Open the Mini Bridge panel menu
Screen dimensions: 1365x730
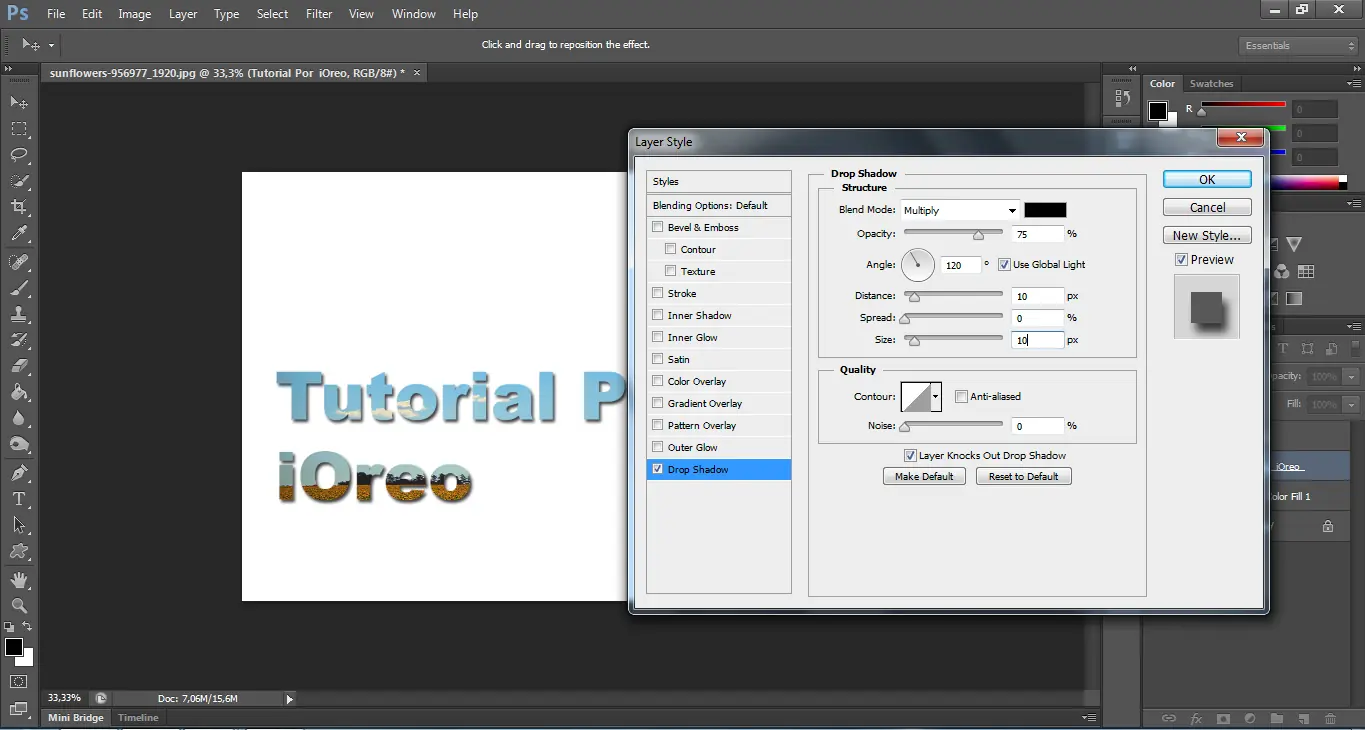1089,717
